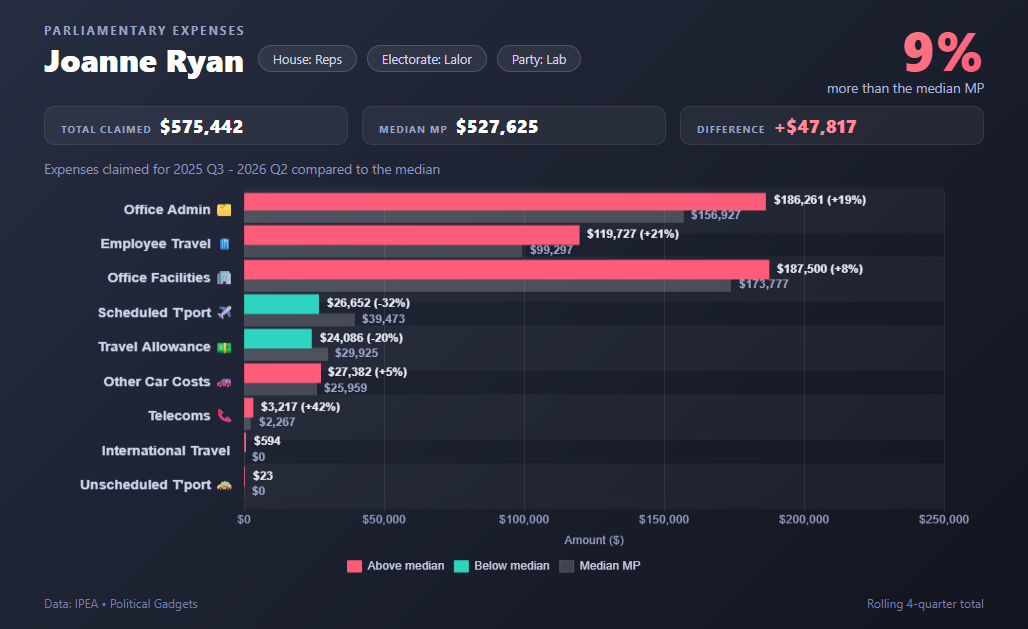The height and width of the screenshot is (629, 1028).
Task: Click the Unscheduled T'port taxi icon
Action: tap(224, 485)
